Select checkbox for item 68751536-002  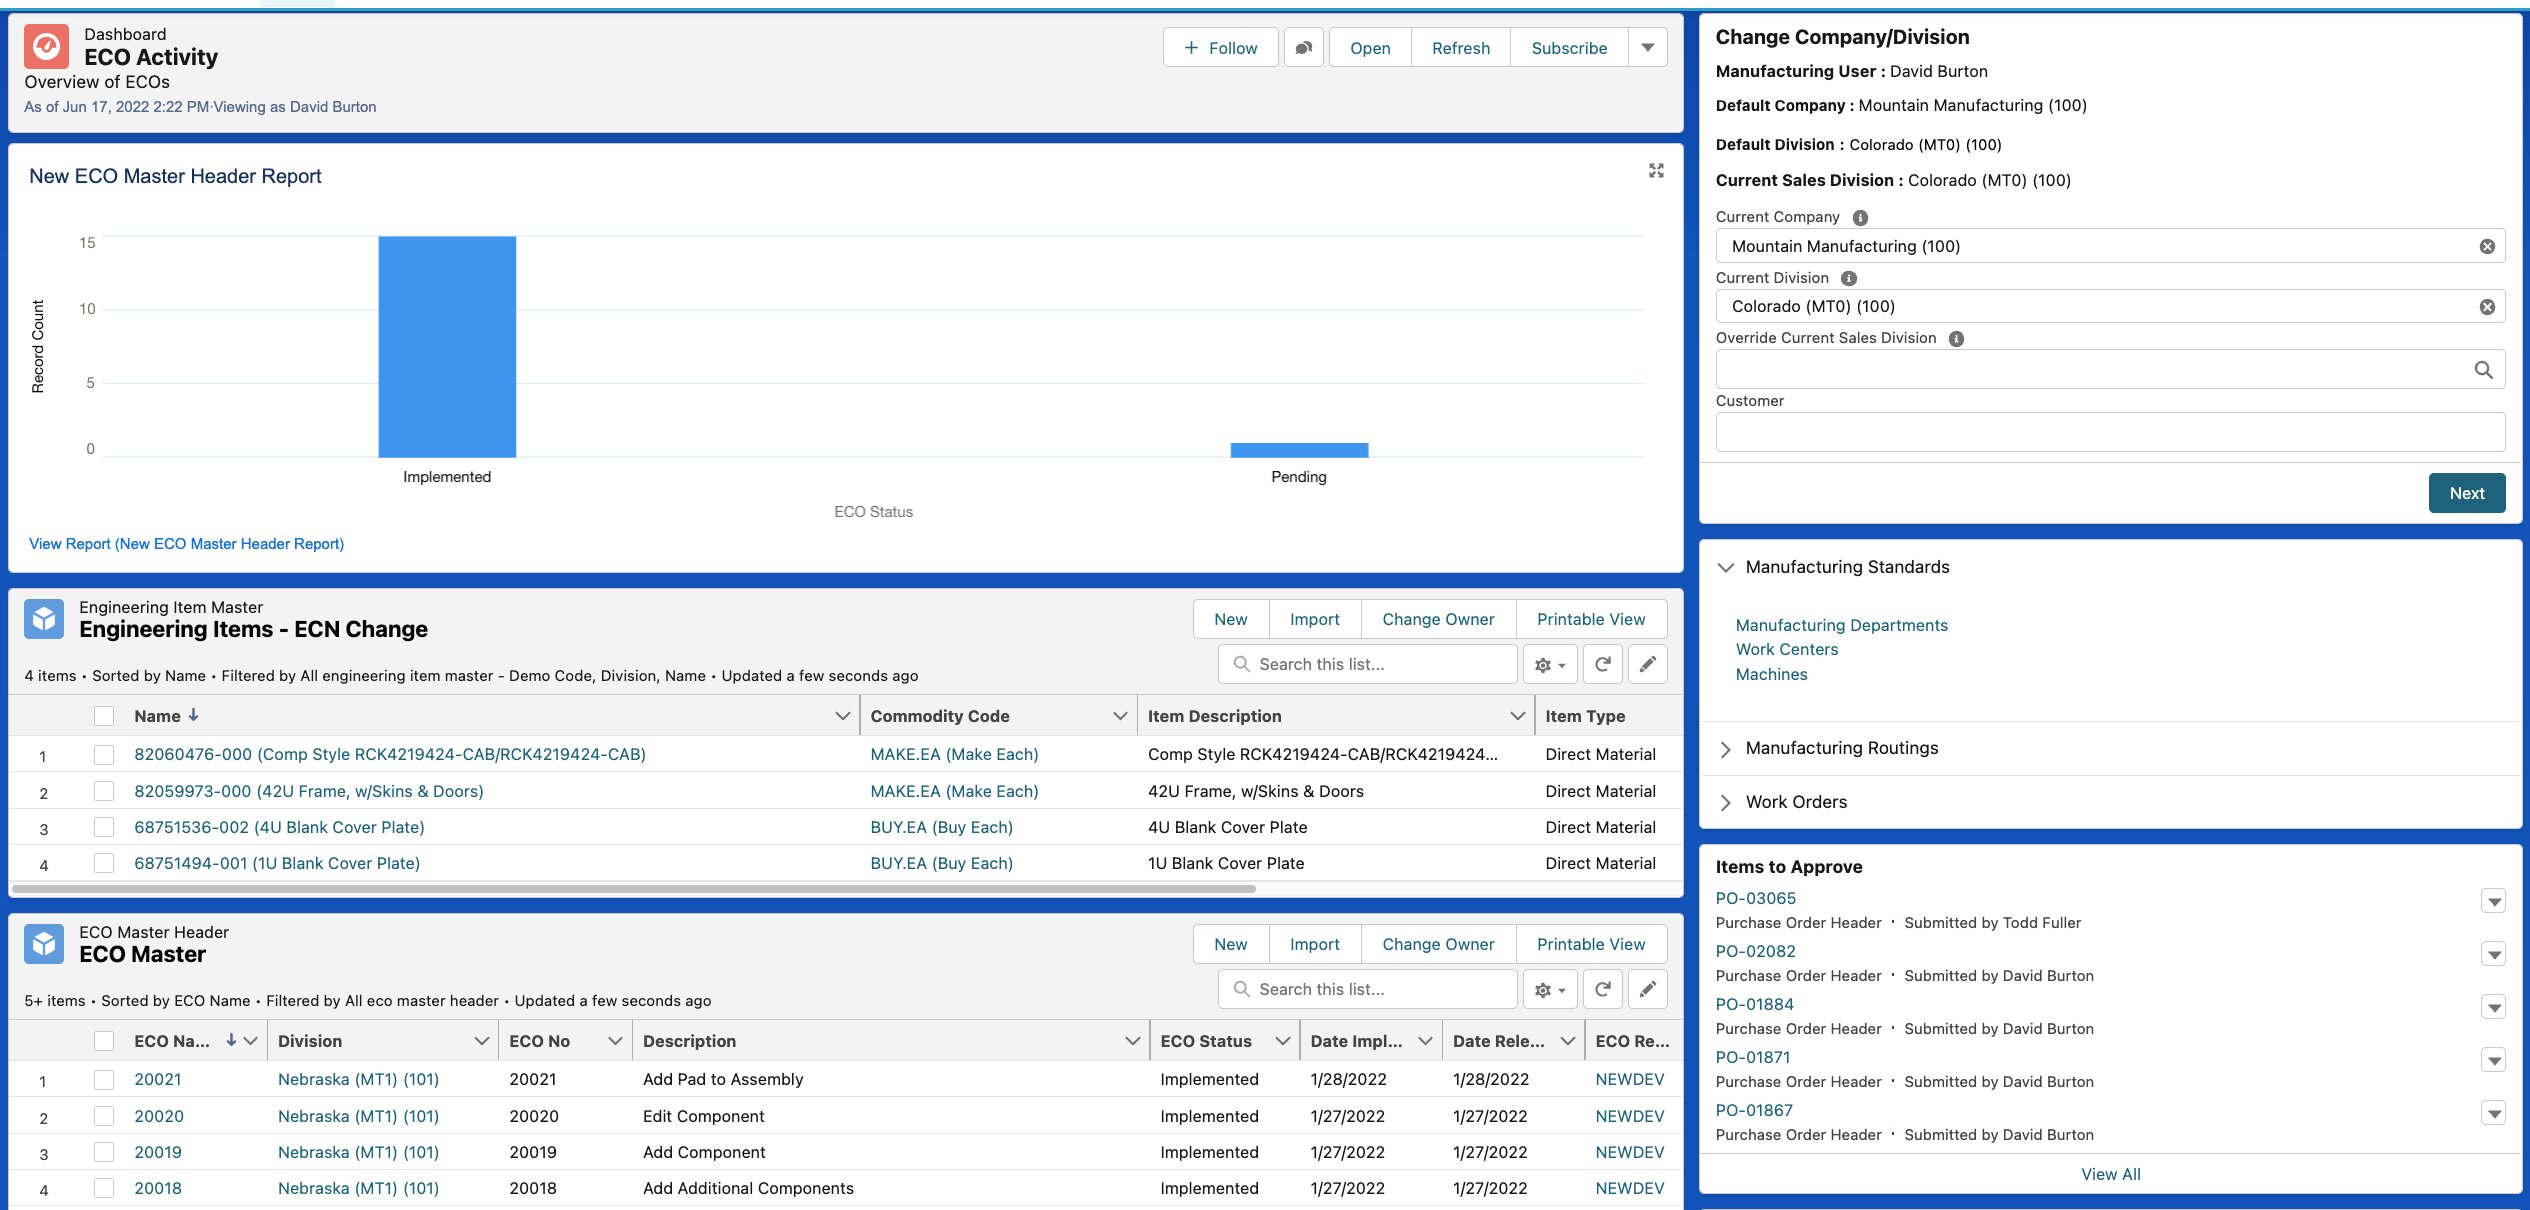(104, 828)
